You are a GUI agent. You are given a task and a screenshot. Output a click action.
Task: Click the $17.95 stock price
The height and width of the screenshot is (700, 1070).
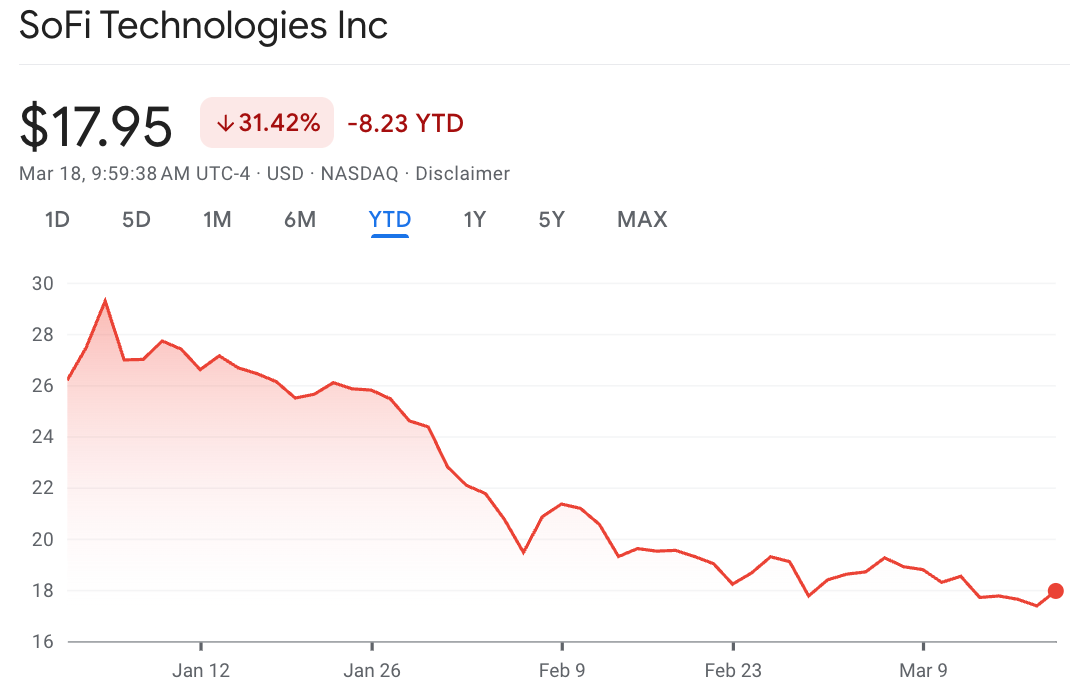click(x=96, y=126)
